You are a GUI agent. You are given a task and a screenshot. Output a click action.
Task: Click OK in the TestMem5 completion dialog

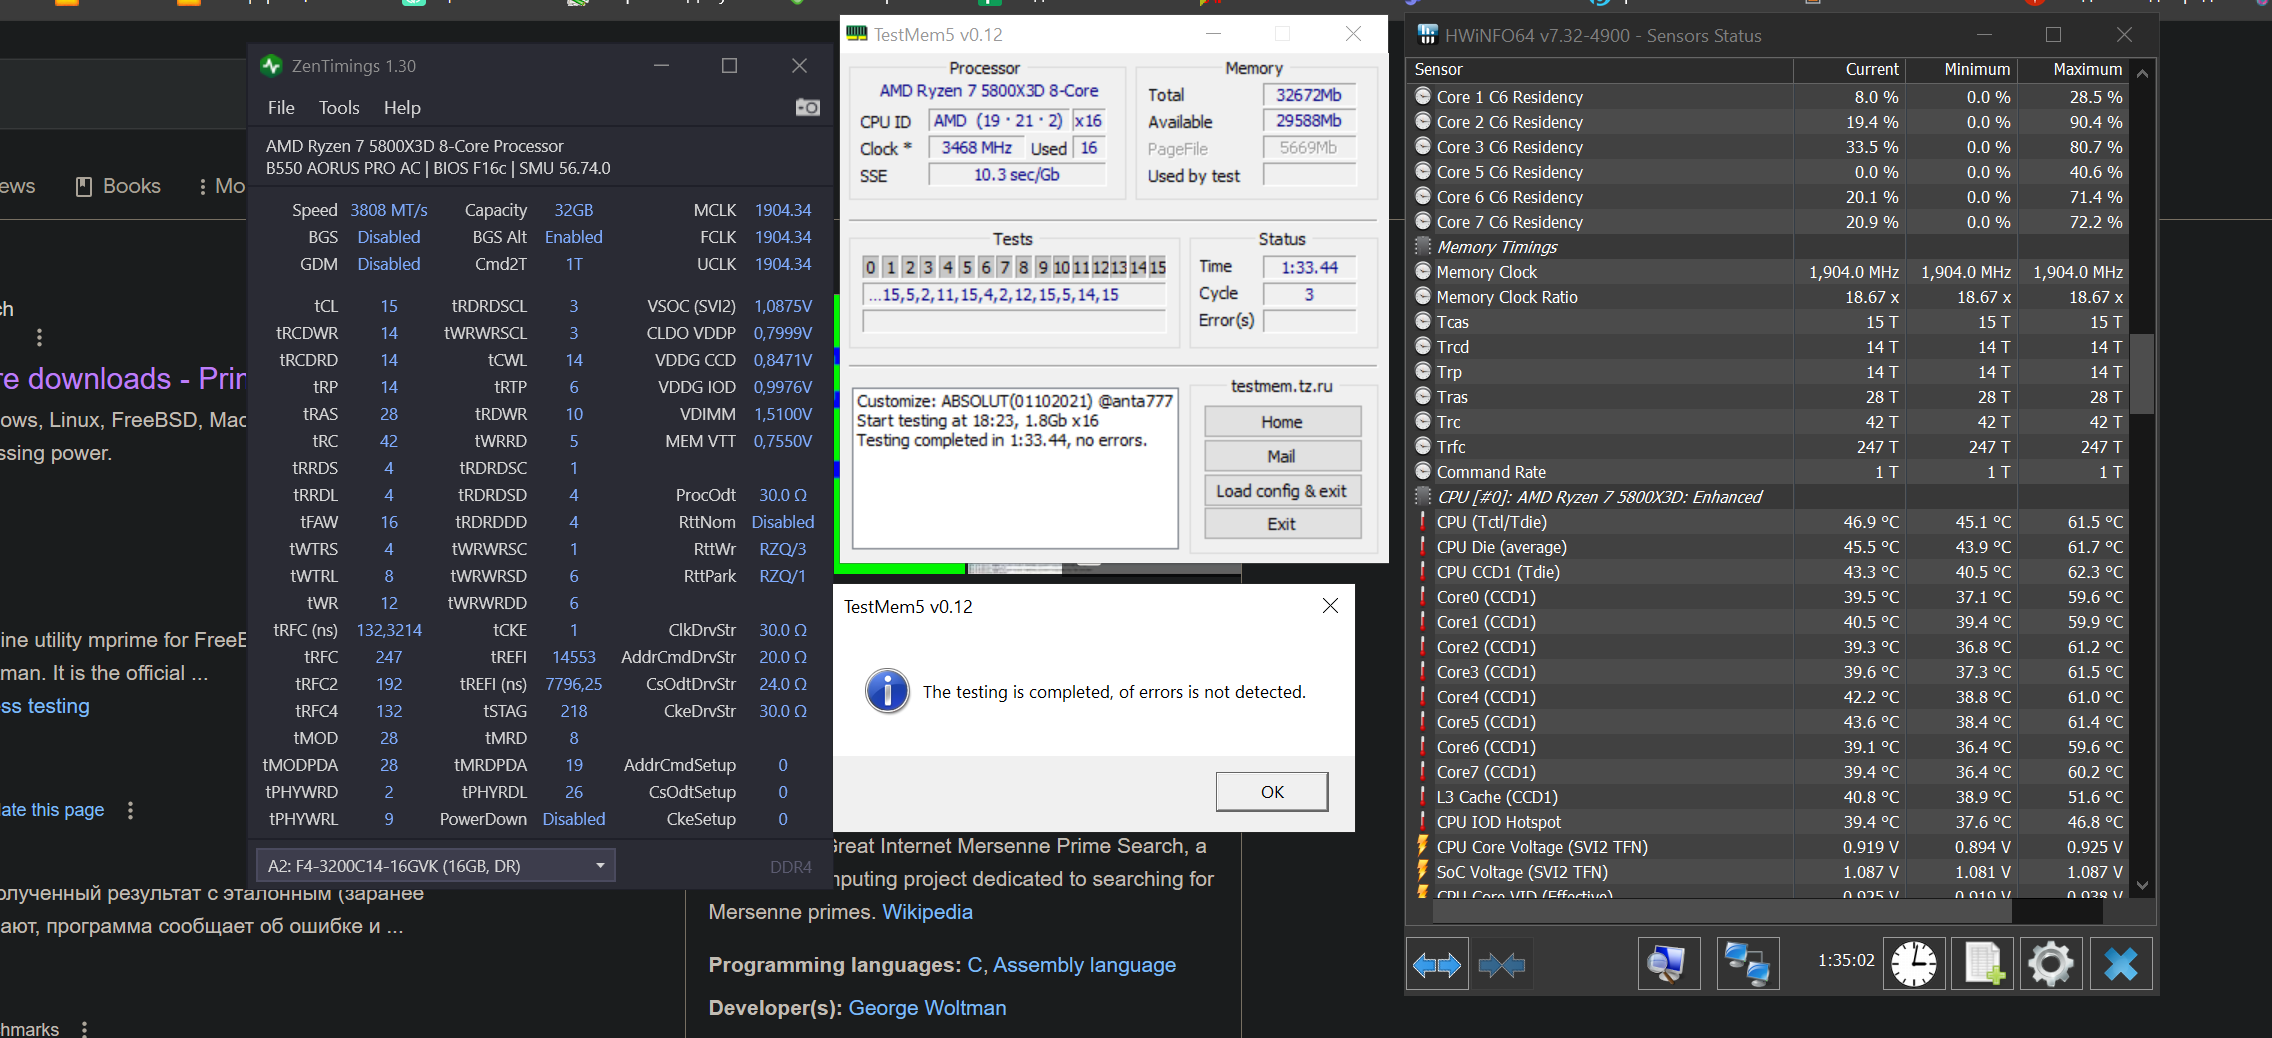pos(1272,792)
